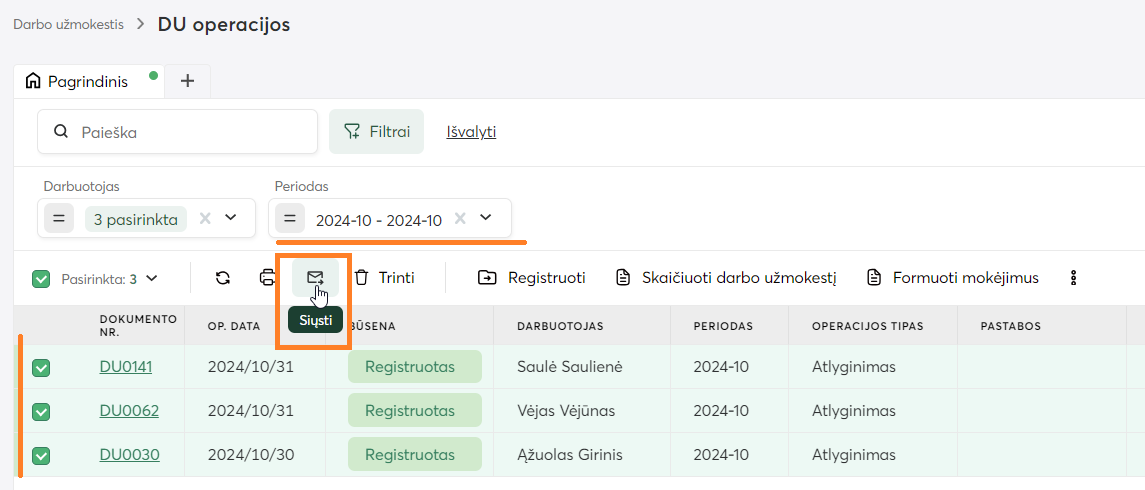Clear the Periodas filter value

coord(460,218)
